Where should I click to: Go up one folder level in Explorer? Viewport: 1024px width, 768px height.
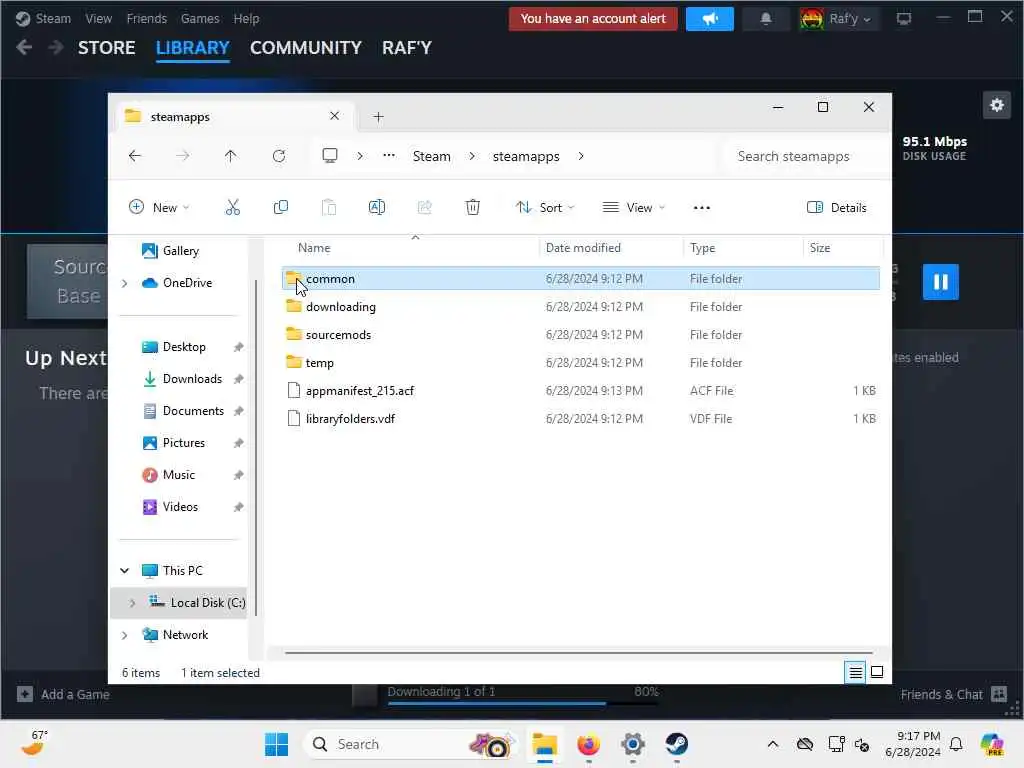(231, 156)
